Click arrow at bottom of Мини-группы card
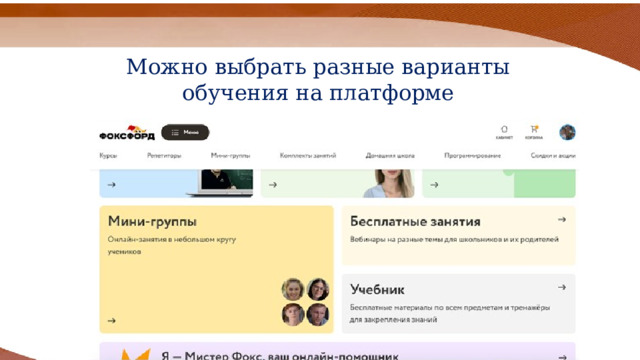640x360 pixels. pyautogui.click(x=111, y=321)
